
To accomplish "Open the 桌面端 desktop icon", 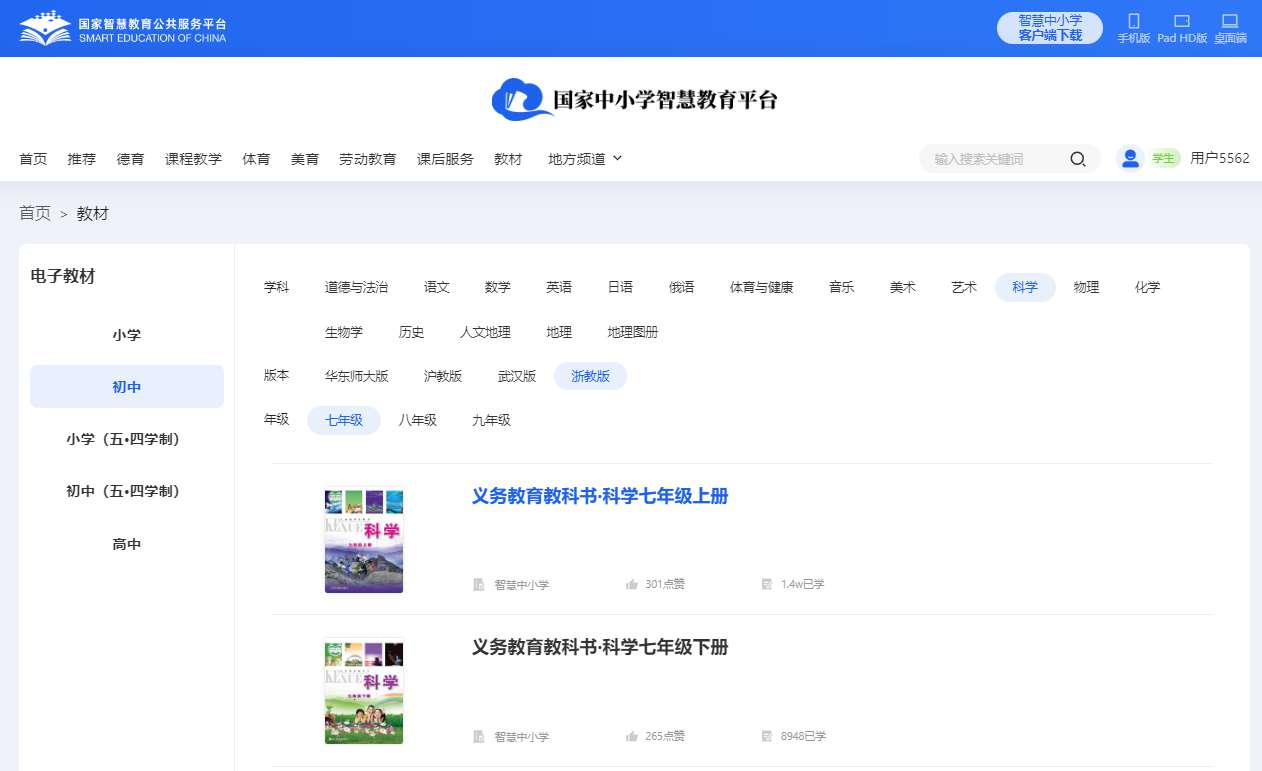I will (x=1230, y=21).
